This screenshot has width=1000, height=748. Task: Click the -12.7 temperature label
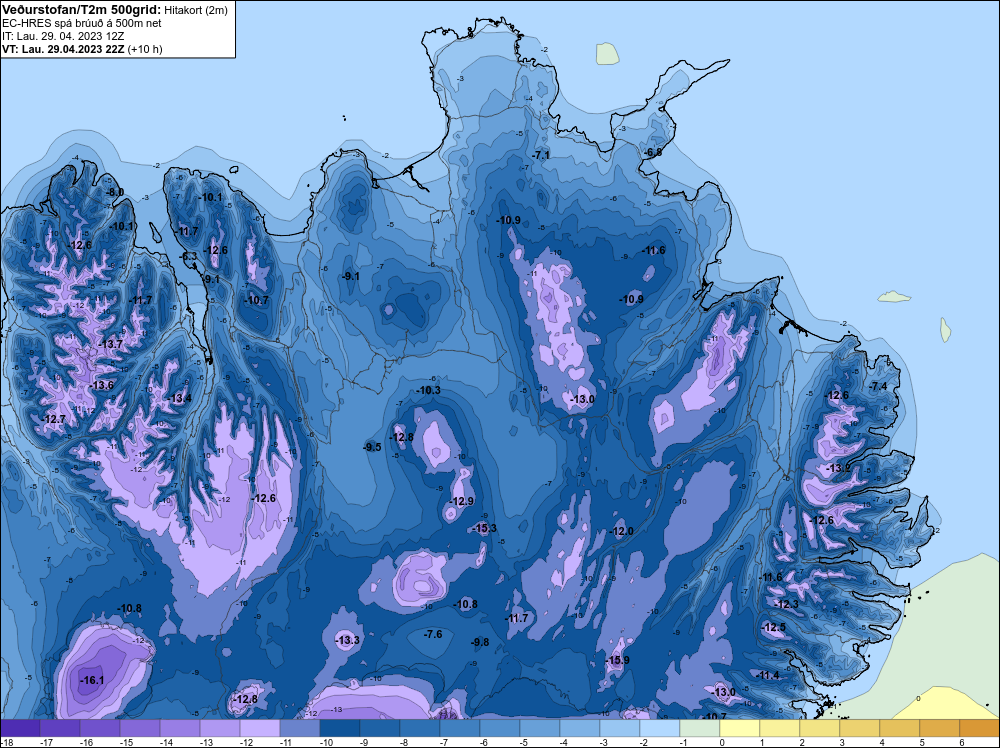coord(54,419)
